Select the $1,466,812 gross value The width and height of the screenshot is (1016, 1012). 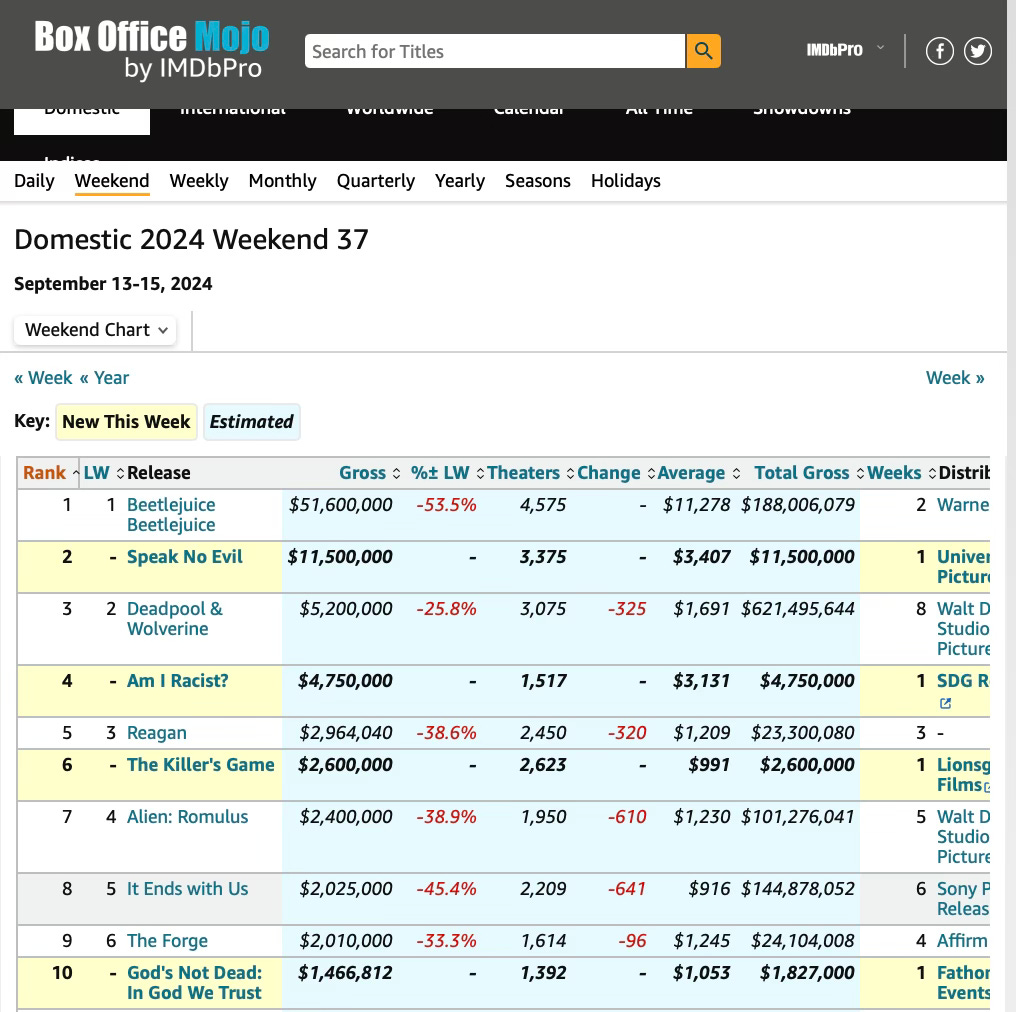(345, 973)
